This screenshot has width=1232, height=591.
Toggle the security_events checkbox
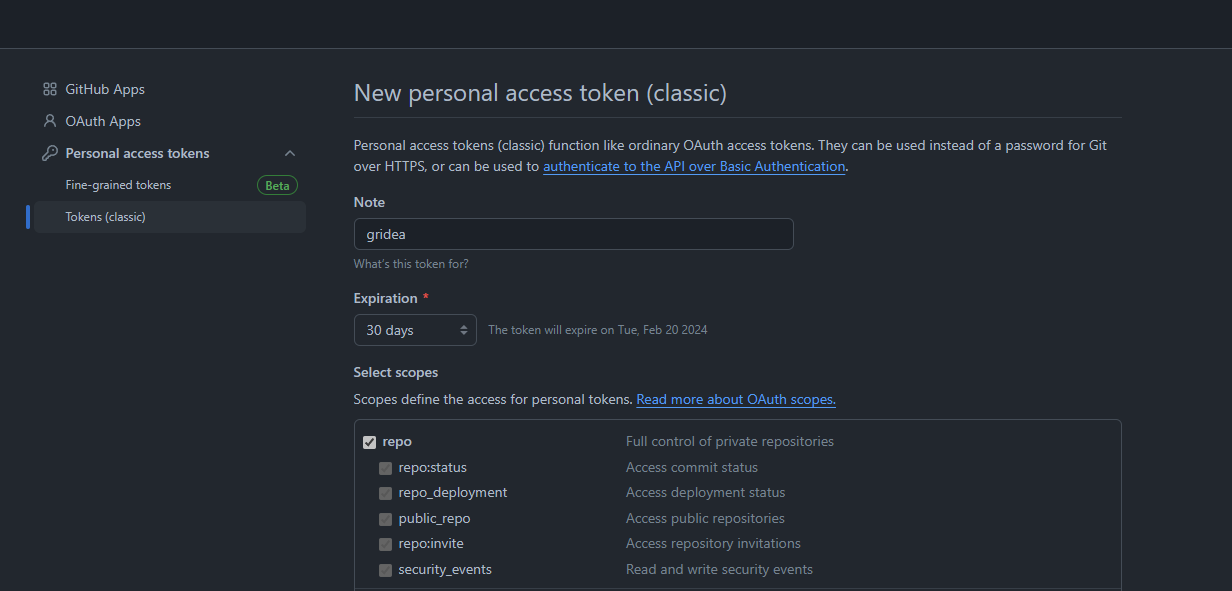[x=385, y=570]
